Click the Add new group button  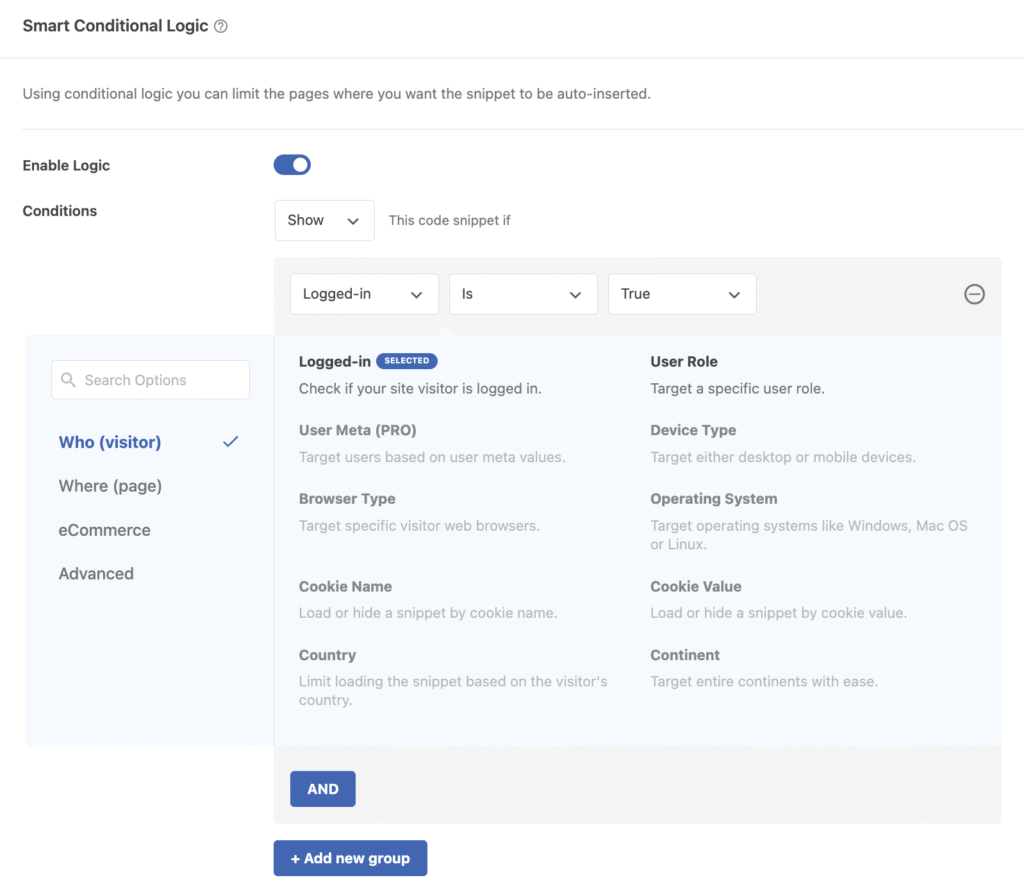pyautogui.click(x=350, y=858)
